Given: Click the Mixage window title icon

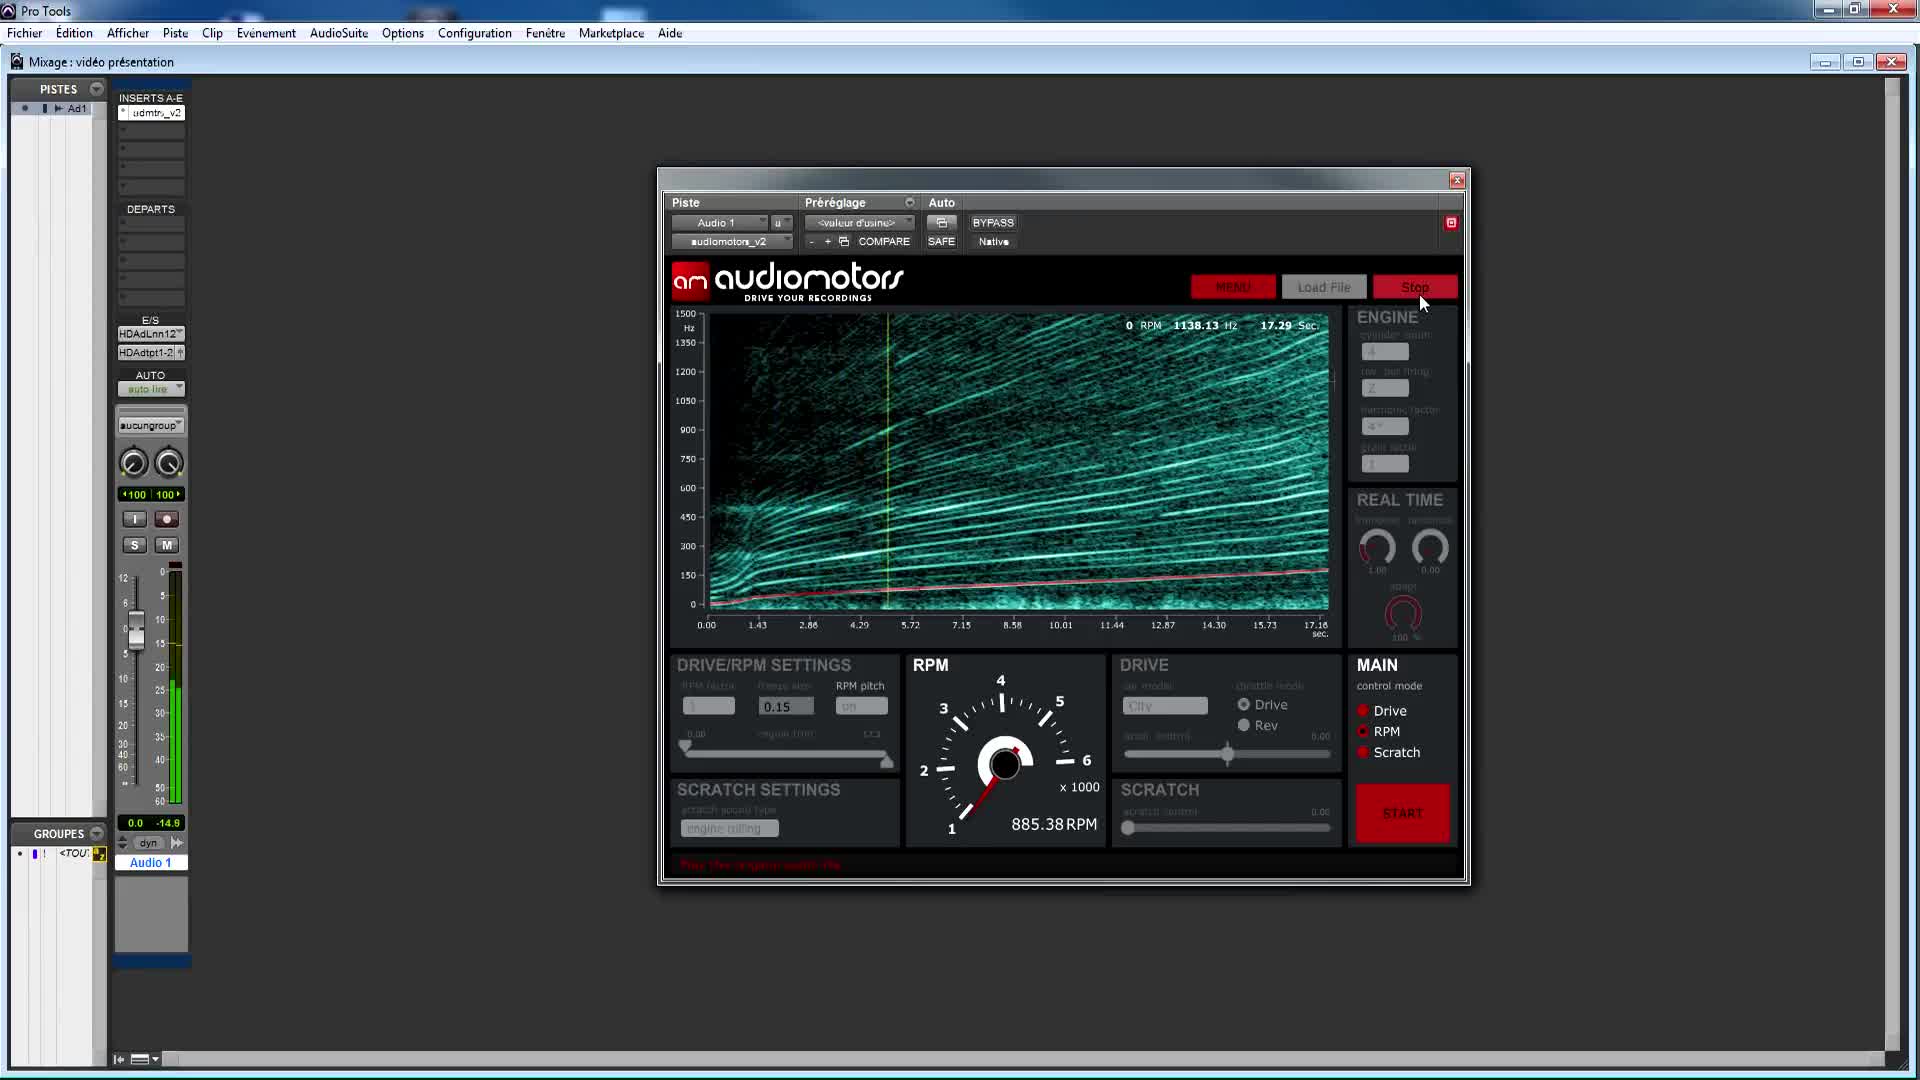Looking at the screenshot, I should [17, 62].
